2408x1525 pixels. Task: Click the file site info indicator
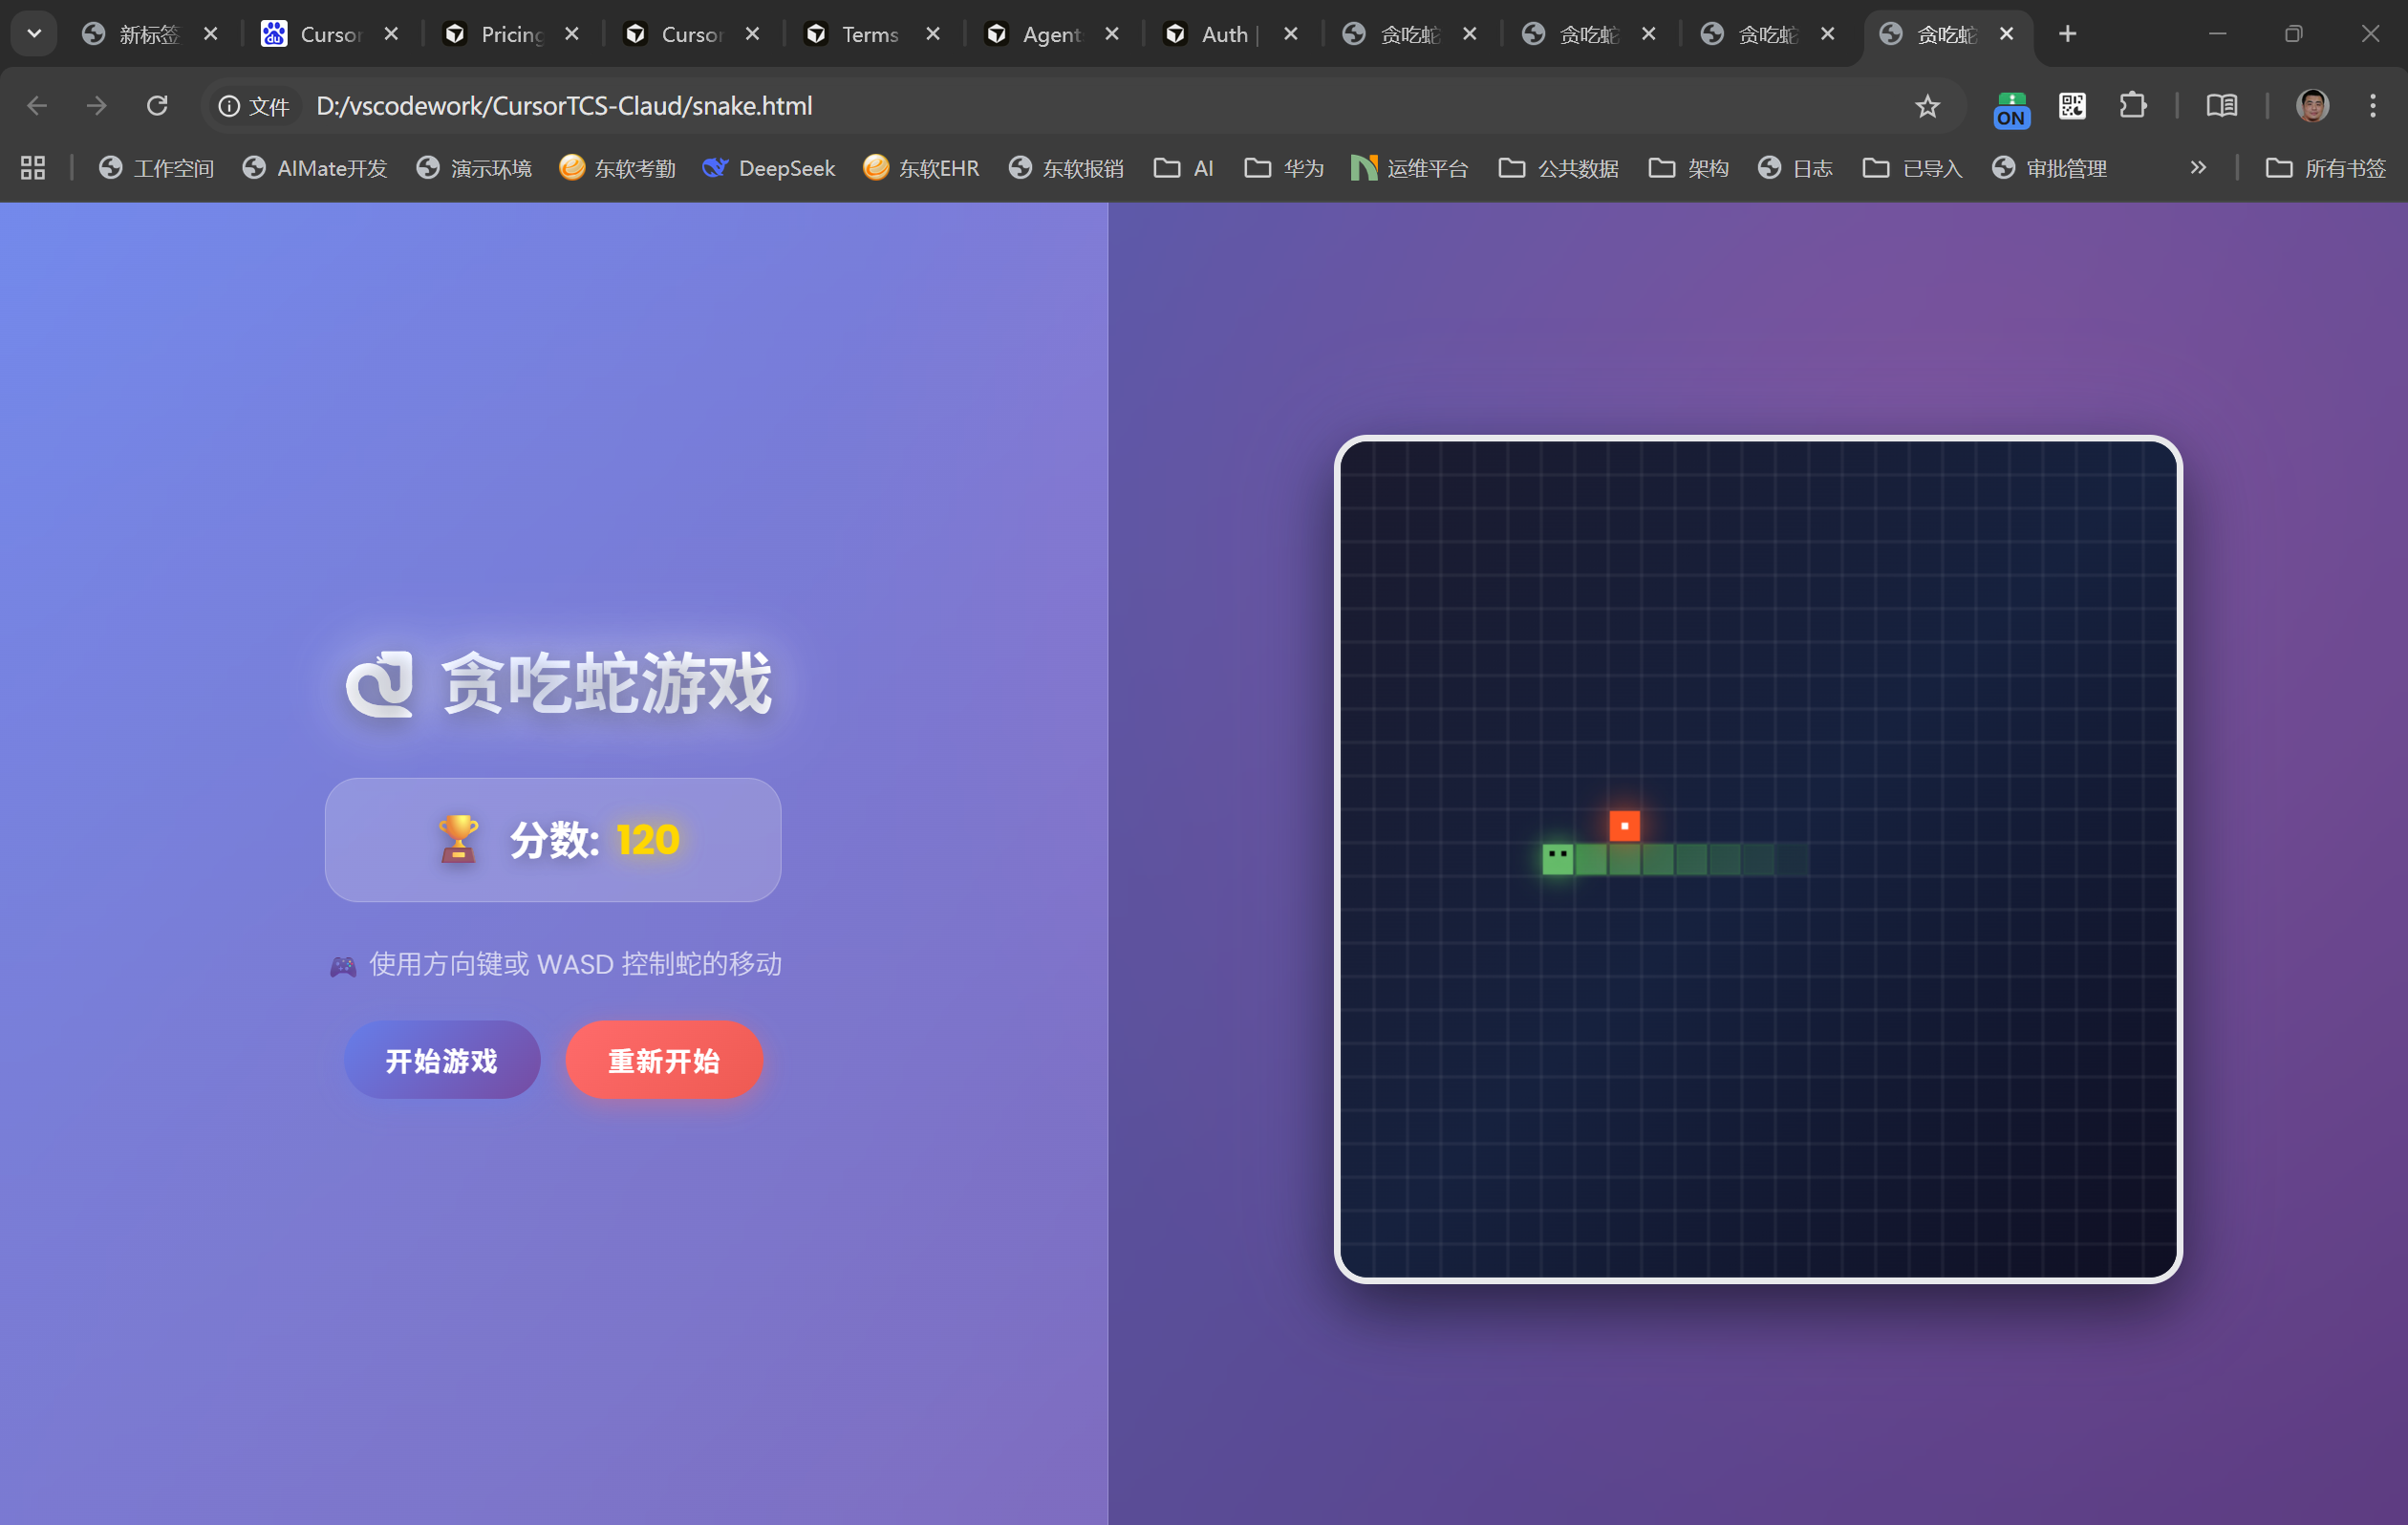[254, 106]
